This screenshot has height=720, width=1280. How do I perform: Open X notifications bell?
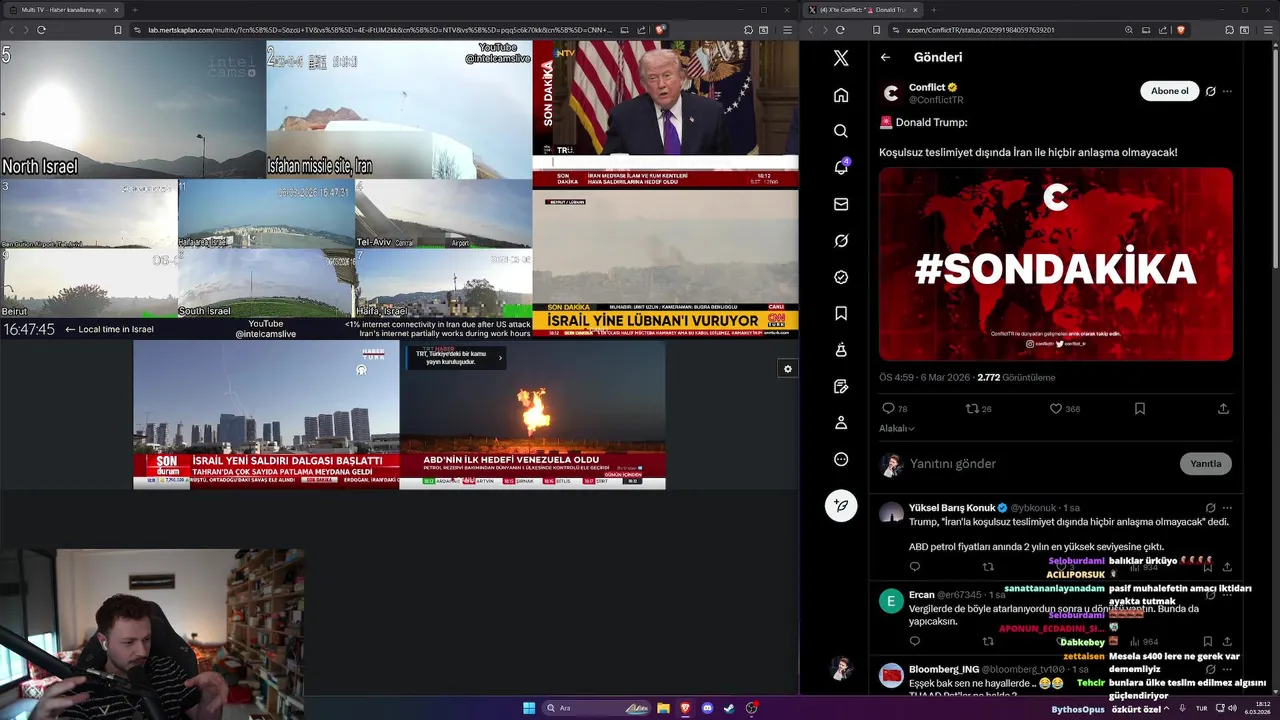841,167
